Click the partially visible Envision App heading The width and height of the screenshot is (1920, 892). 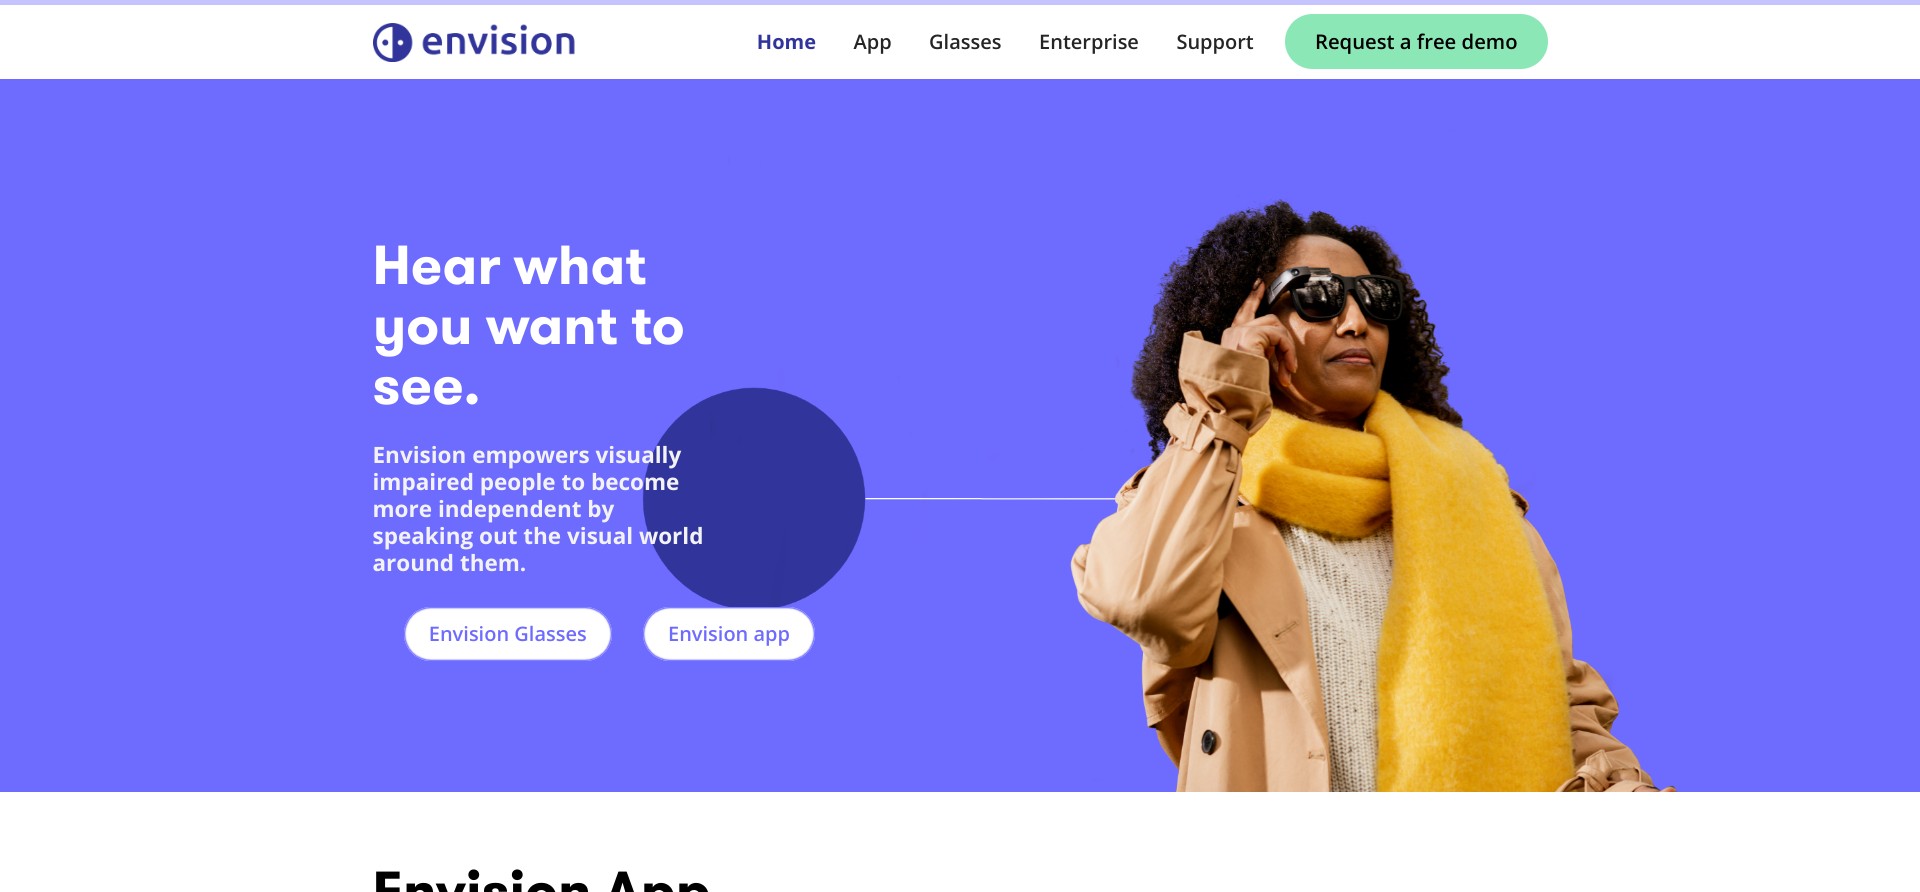[x=541, y=880]
